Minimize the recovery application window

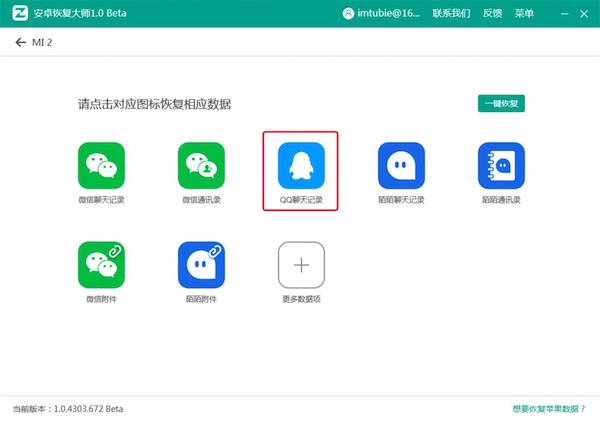click(564, 14)
